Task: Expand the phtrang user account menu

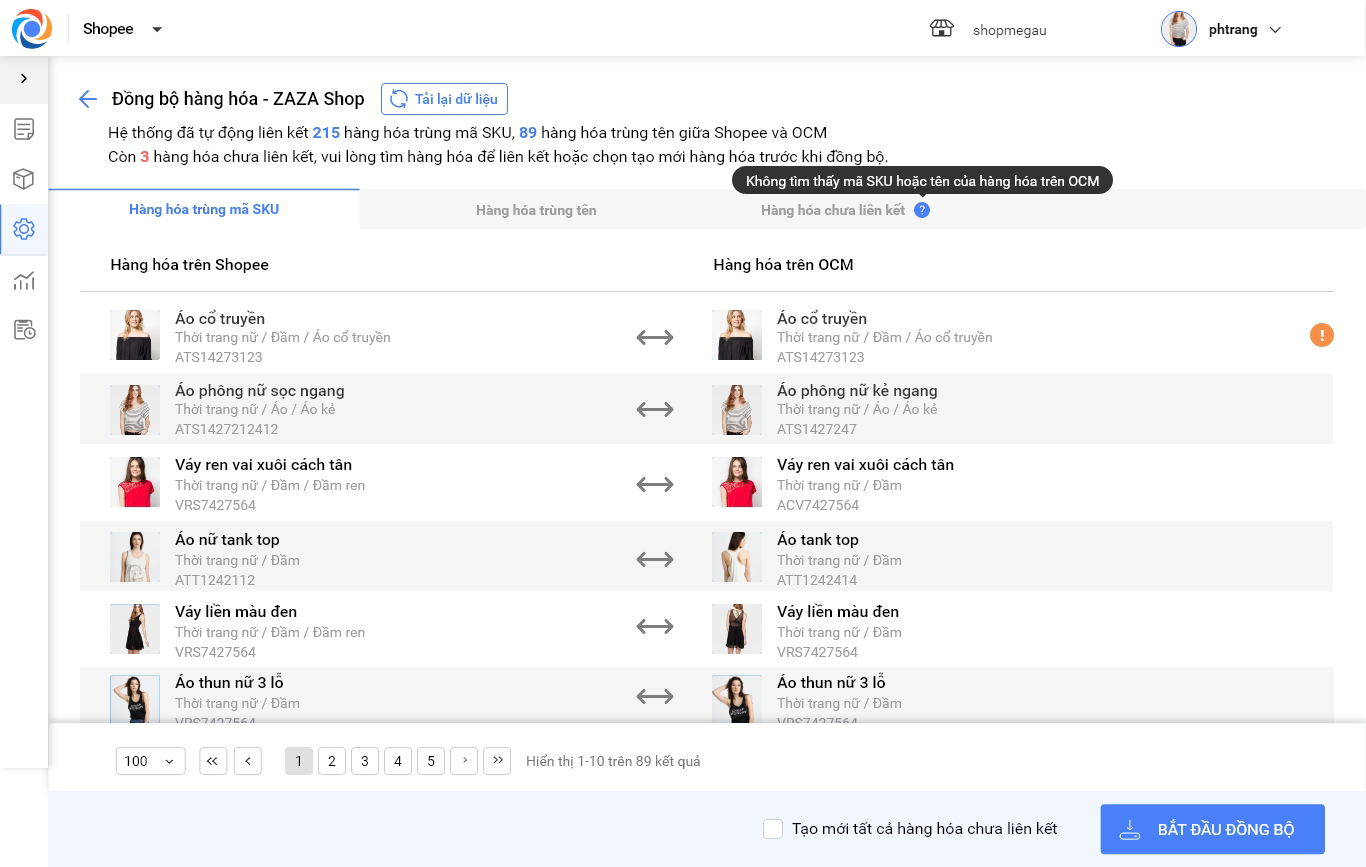Action: point(1275,30)
